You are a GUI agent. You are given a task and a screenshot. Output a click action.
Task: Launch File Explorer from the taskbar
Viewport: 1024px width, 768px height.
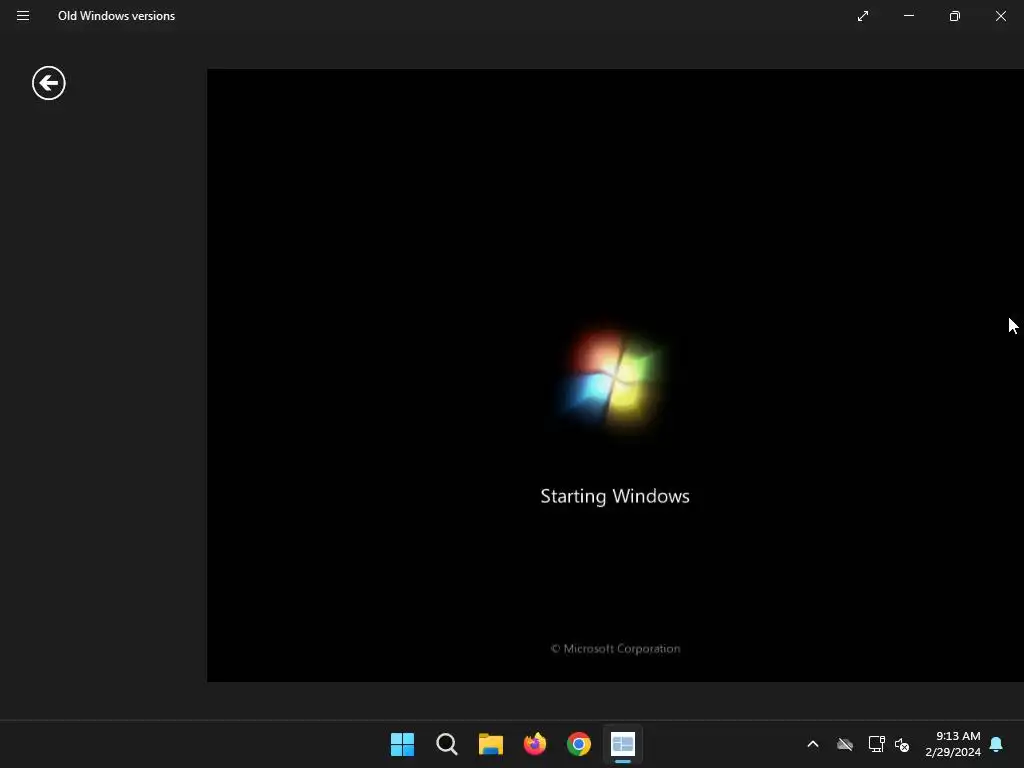pos(490,744)
